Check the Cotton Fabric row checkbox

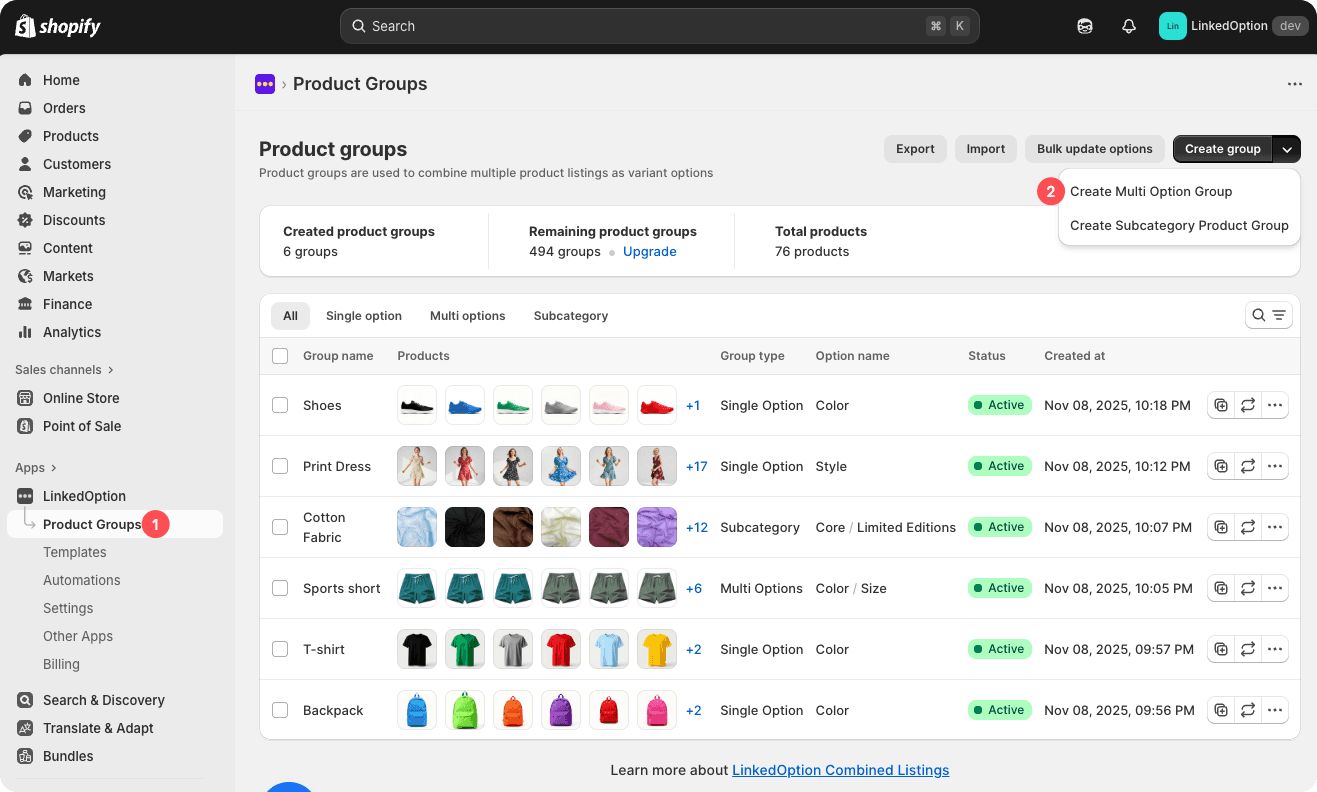pyautogui.click(x=280, y=527)
